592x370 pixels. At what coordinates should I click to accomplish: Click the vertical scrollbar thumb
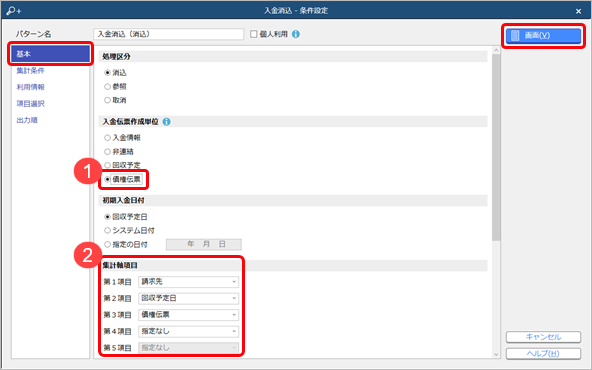(496, 147)
